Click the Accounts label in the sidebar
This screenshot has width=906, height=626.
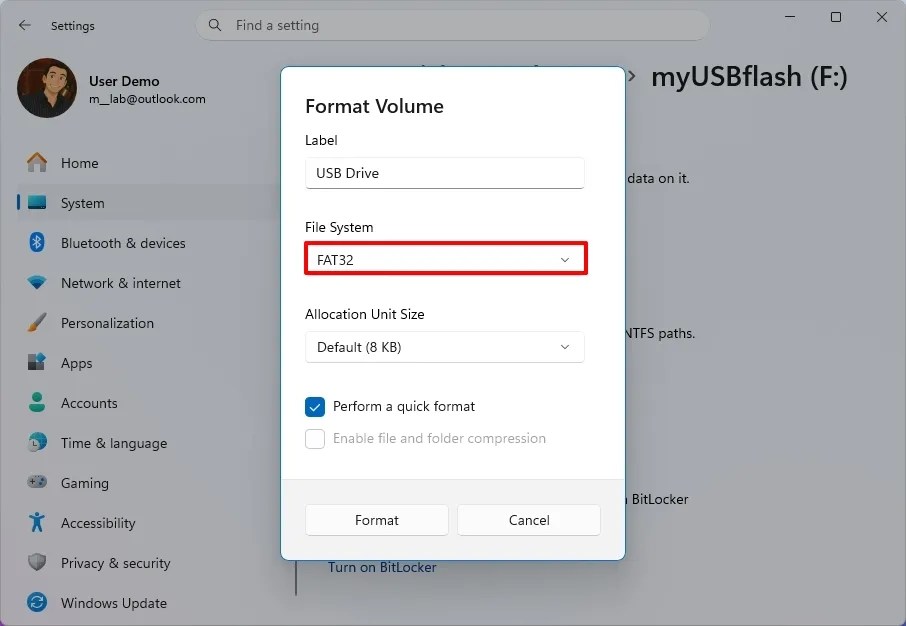point(89,403)
